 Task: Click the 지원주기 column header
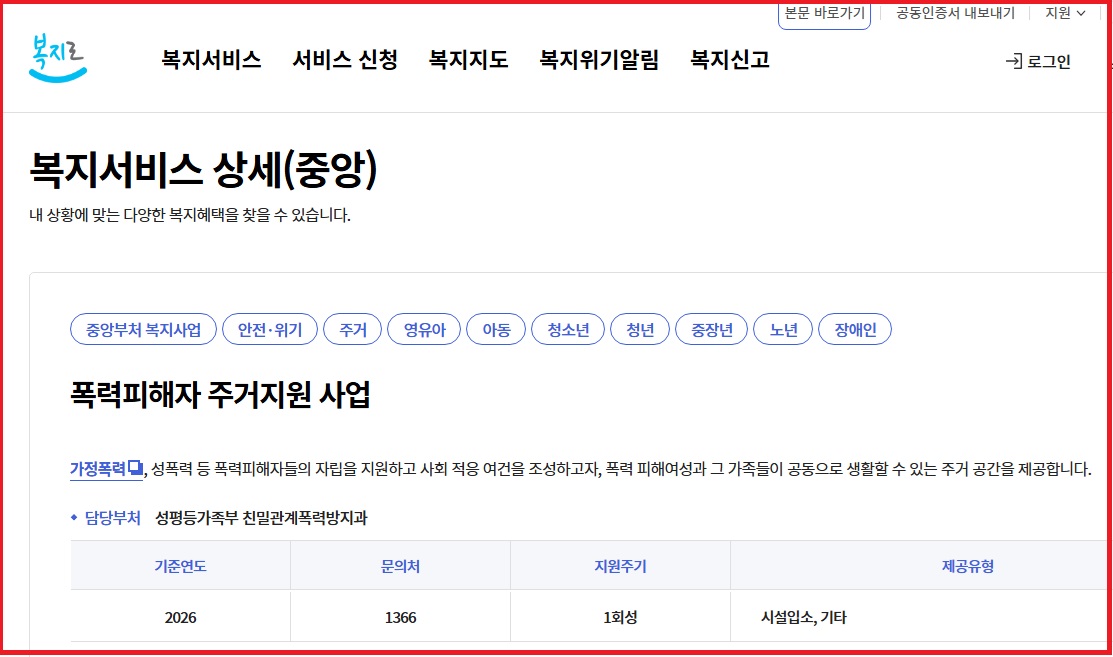click(620, 565)
